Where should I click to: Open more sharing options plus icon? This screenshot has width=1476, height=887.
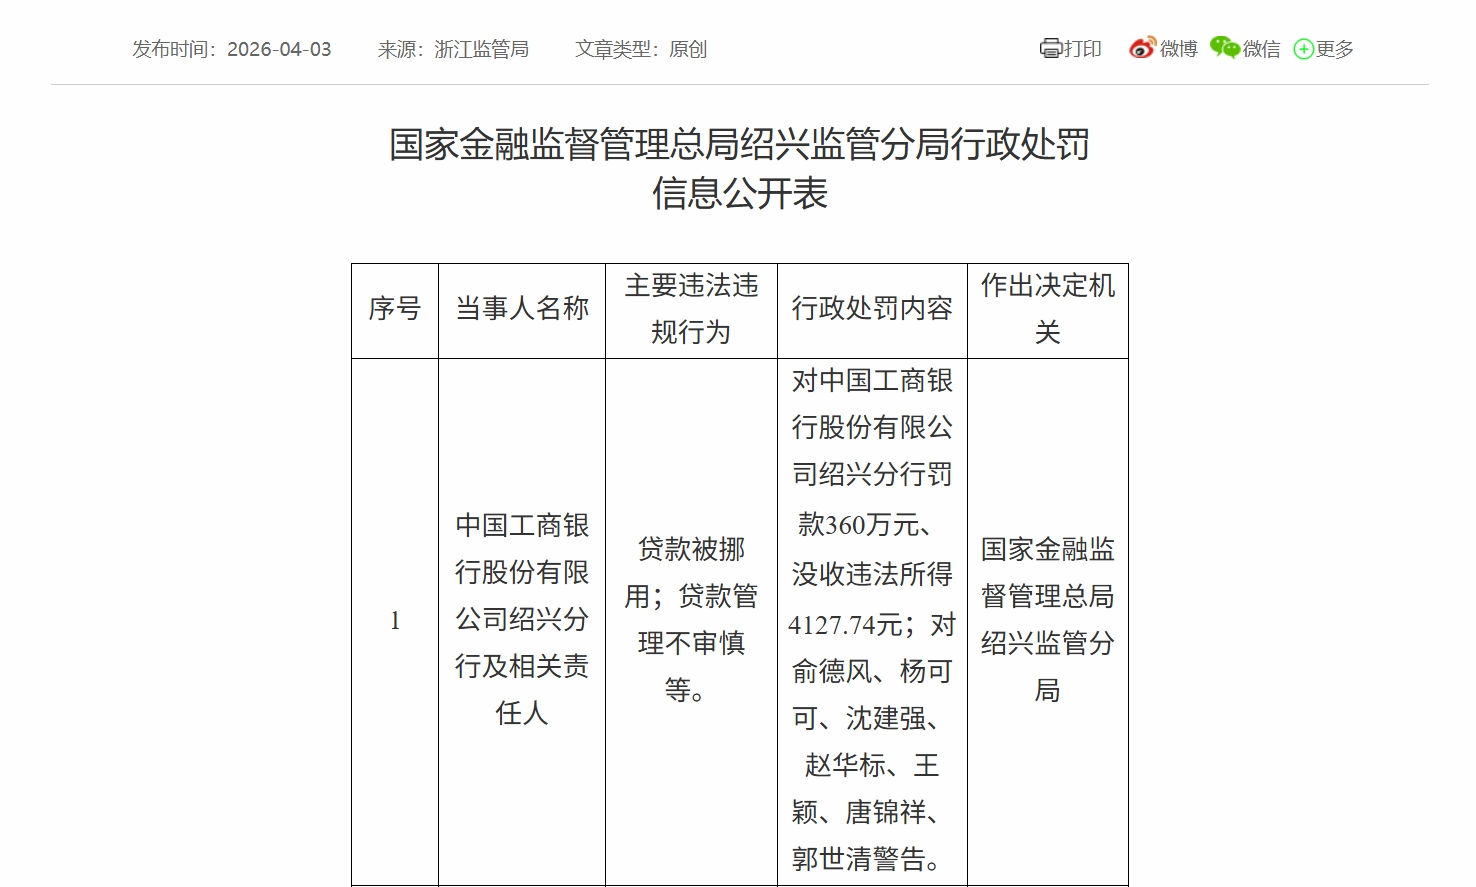point(1303,49)
